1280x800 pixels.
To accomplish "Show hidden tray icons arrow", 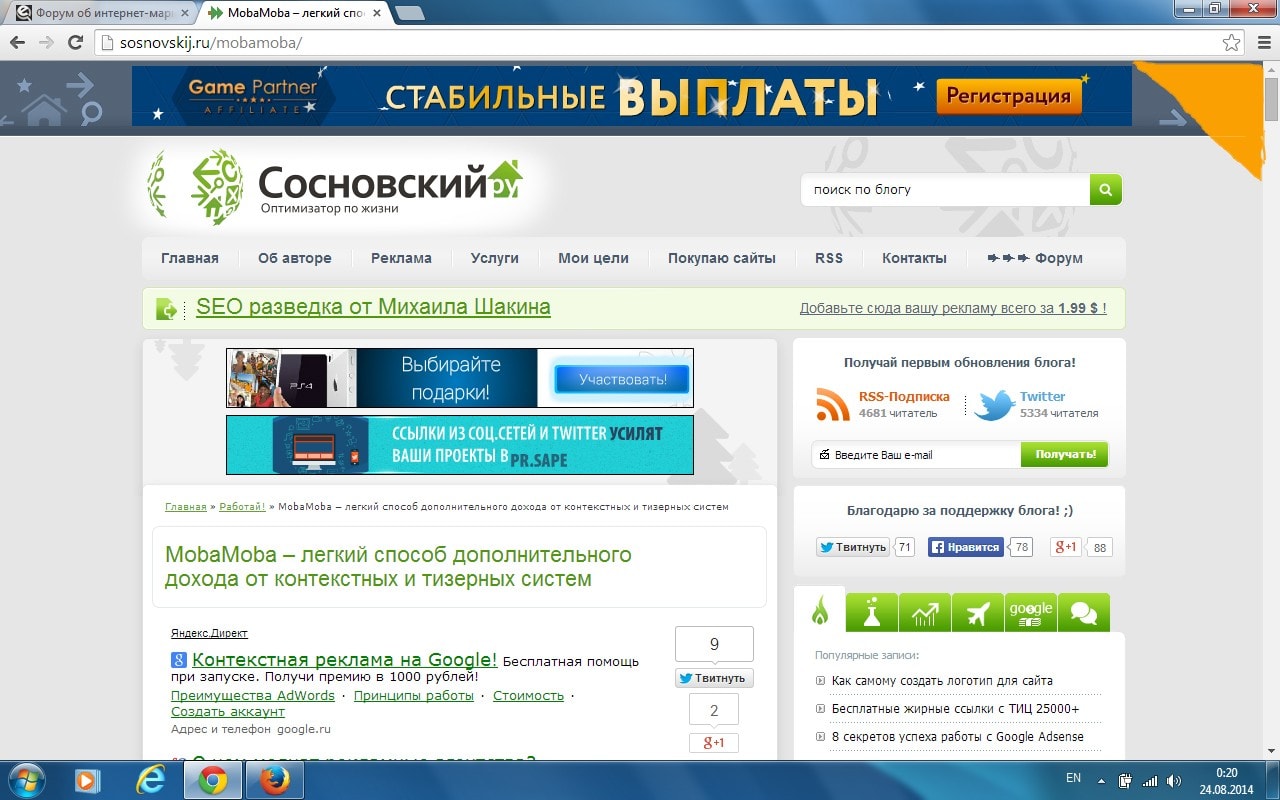I will pyautogui.click(x=1101, y=780).
